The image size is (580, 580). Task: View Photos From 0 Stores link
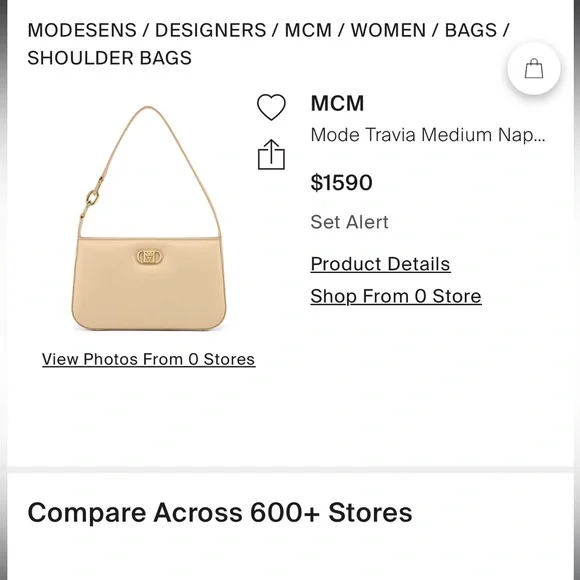tap(149, 359)
